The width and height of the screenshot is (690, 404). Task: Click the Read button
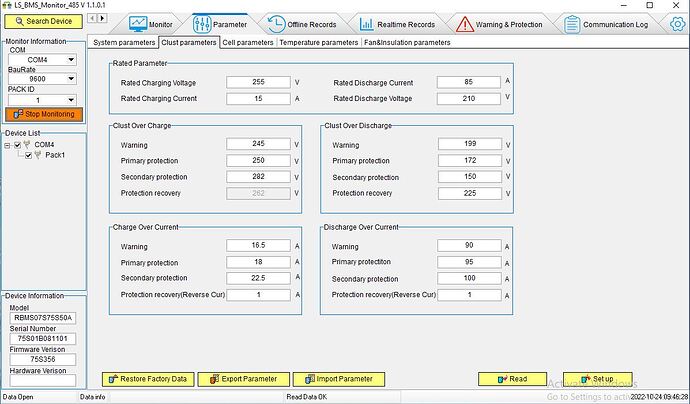pyautogui.click(x=513, y=379)
